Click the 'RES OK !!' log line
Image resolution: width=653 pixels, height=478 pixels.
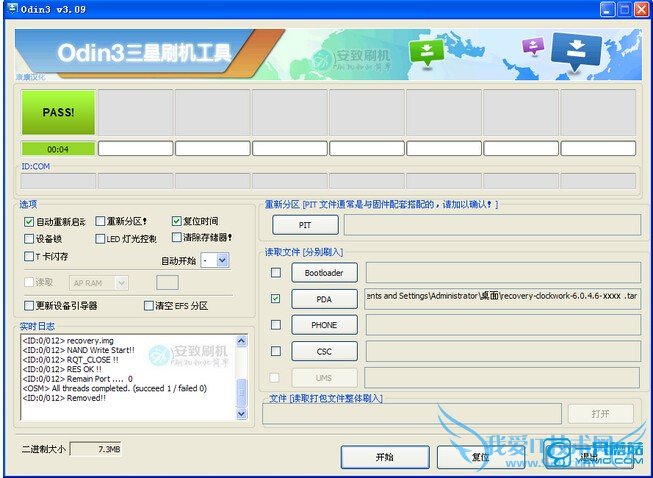(x=62, y=369)
